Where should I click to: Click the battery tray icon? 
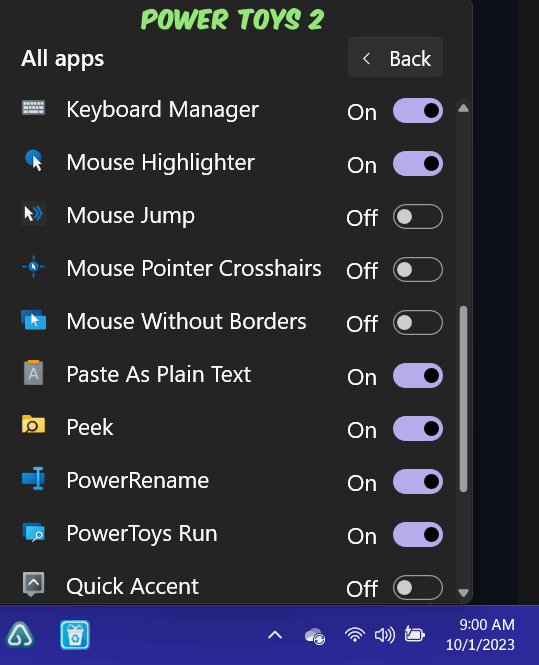[x=414, y=634]
